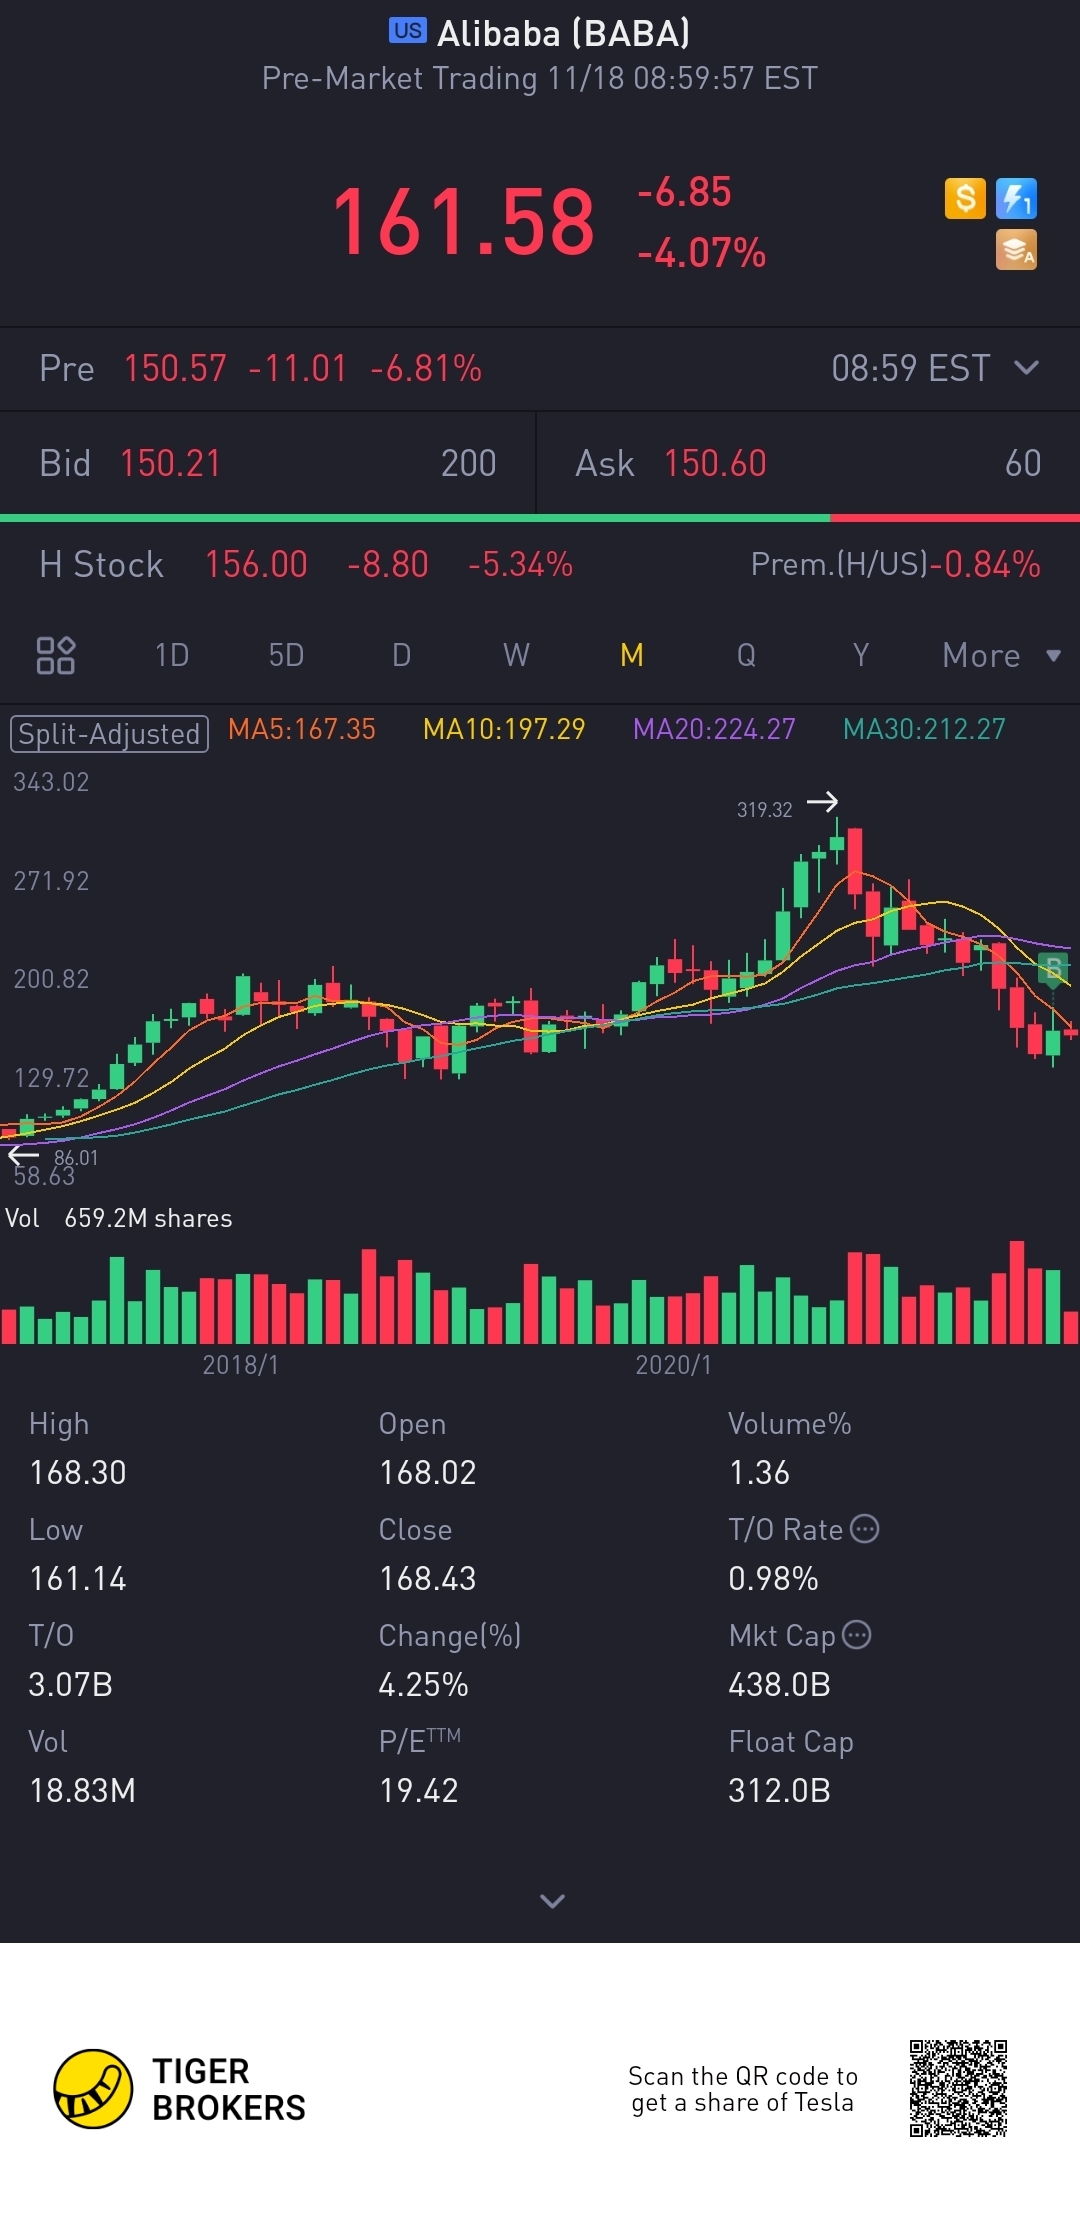The image size is (1080, 2236).
Task: Tap the 319.32 chart high label
Action: point(765,809)
